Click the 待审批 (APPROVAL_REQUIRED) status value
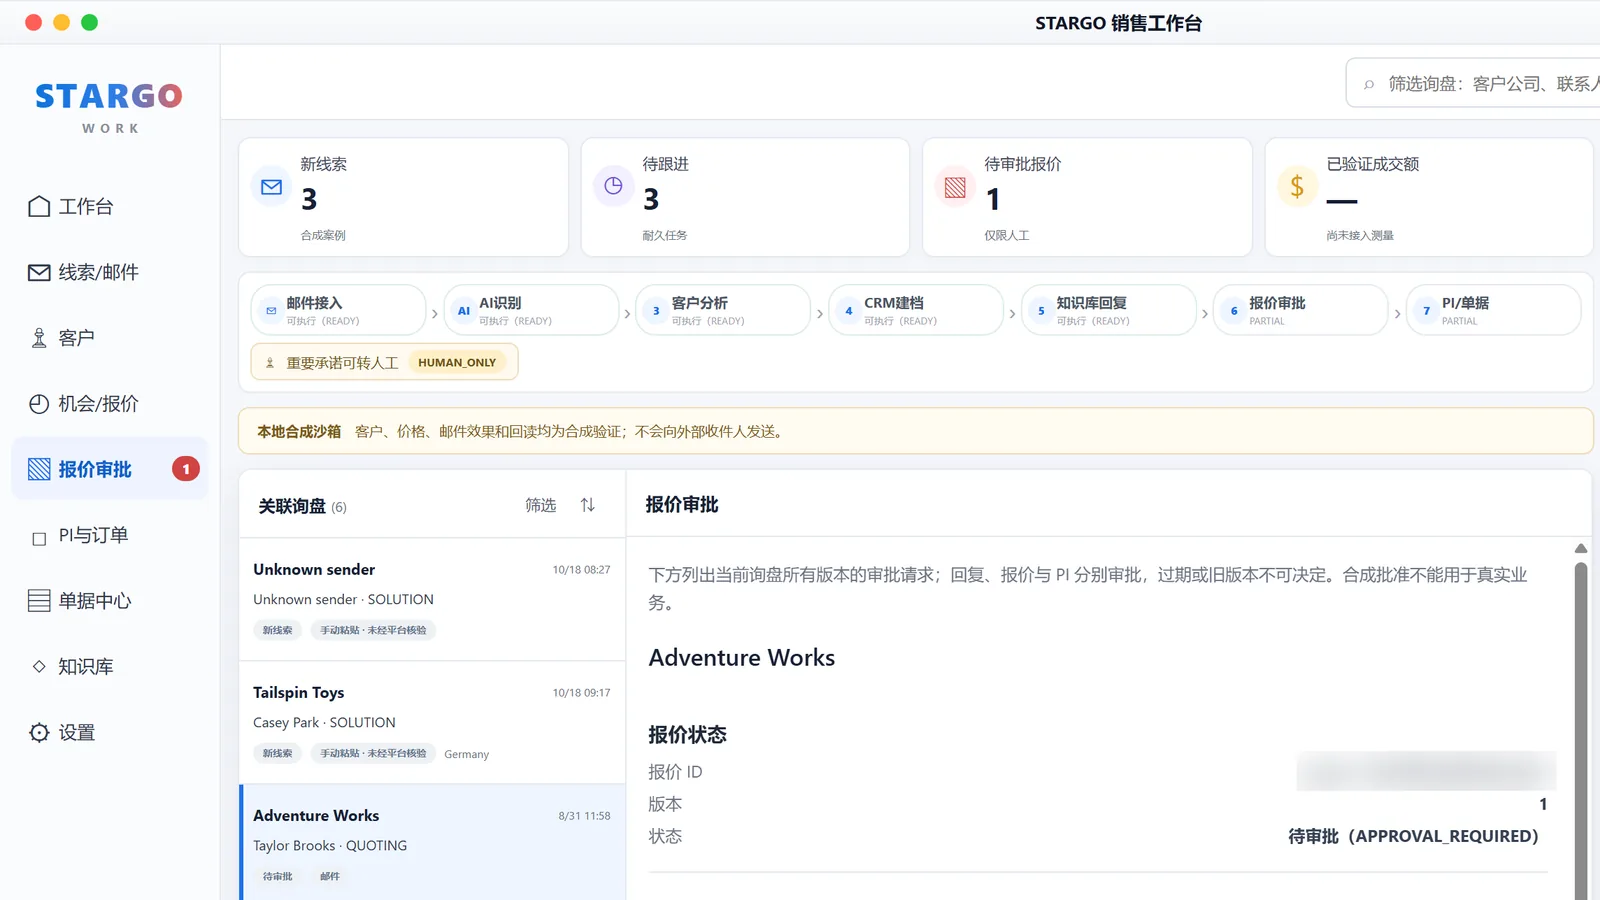The height and width of the screenshot is (900, 1600). [1413, 836]
